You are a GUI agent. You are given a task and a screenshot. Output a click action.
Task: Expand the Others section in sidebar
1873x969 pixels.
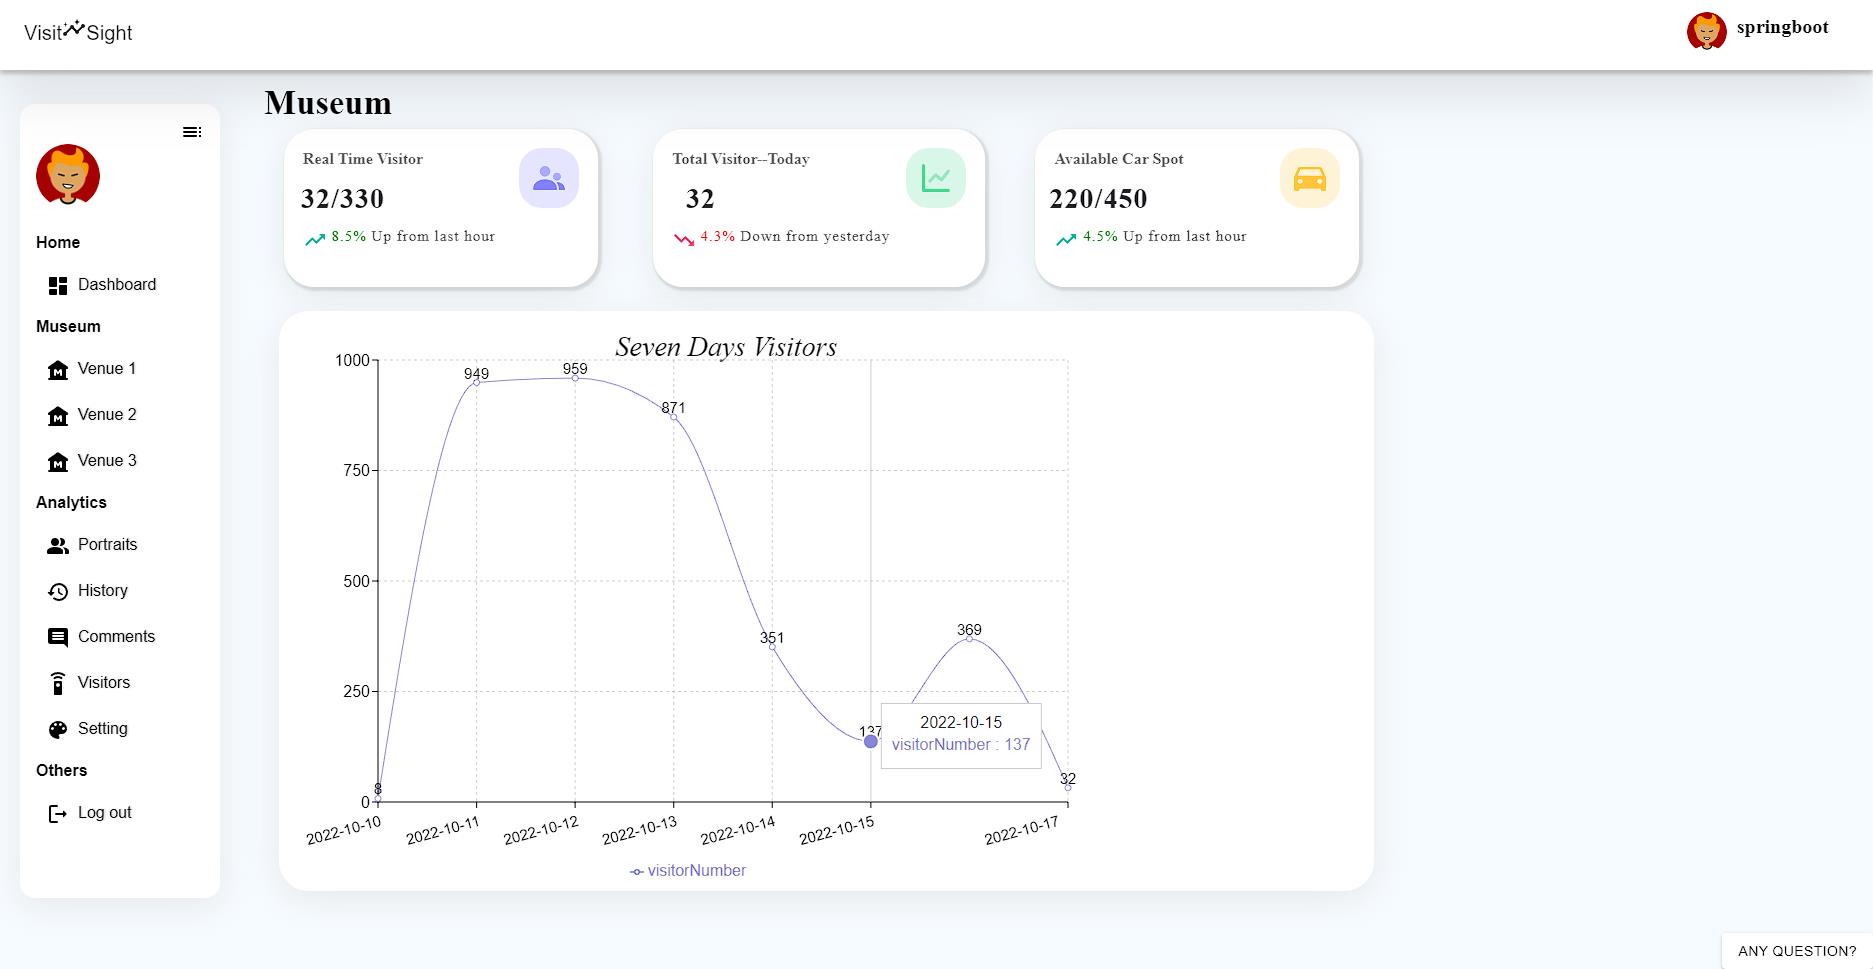[x=61, y=770]
